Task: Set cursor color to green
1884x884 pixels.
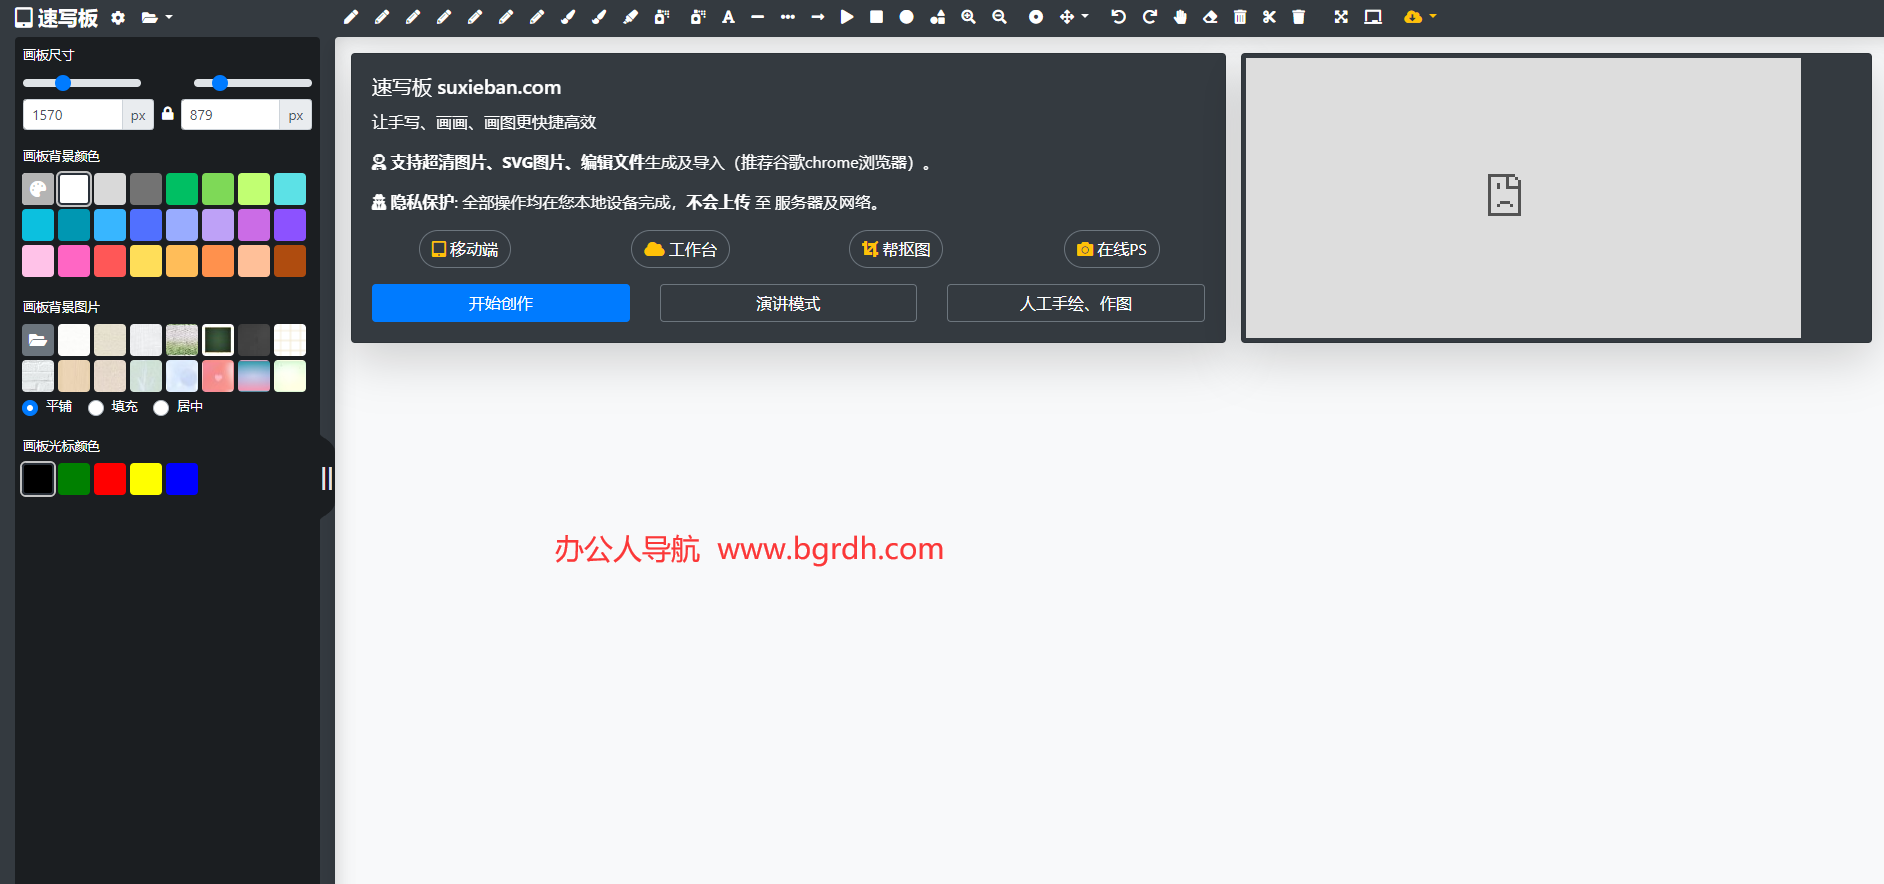Action: click(x=74, y=479)
